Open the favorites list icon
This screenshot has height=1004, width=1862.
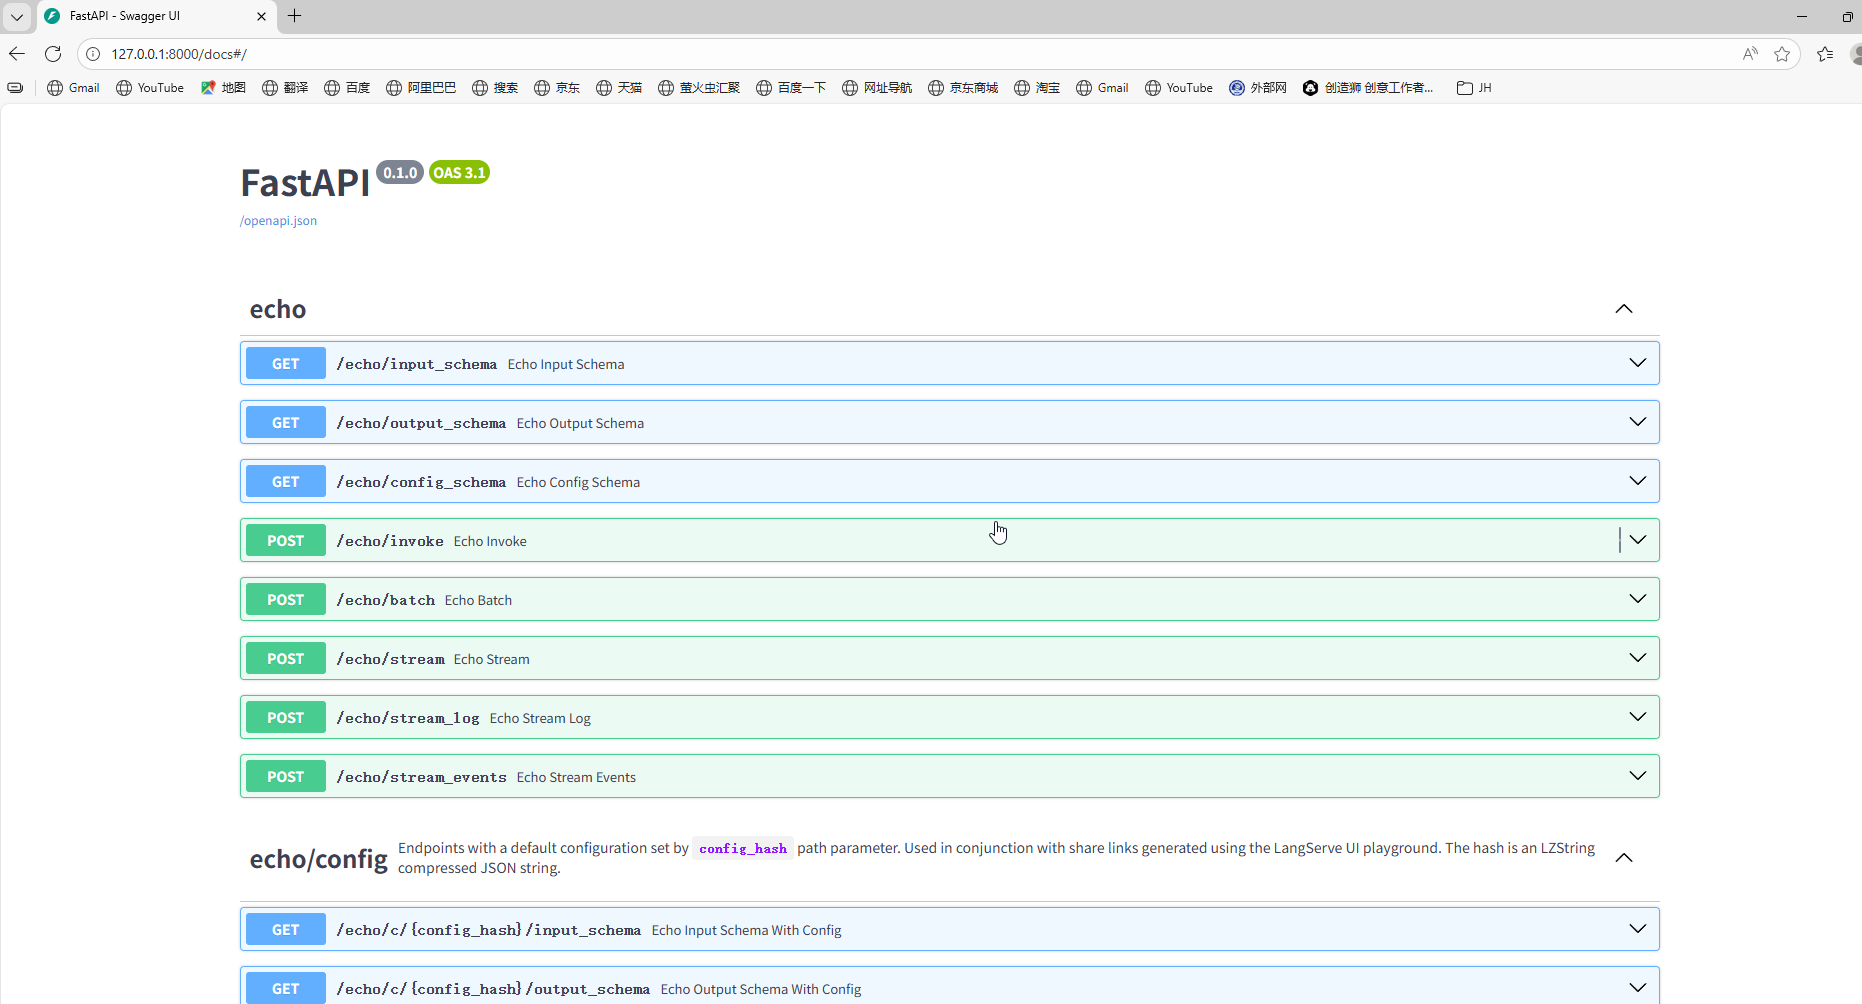pos(1825,54)
